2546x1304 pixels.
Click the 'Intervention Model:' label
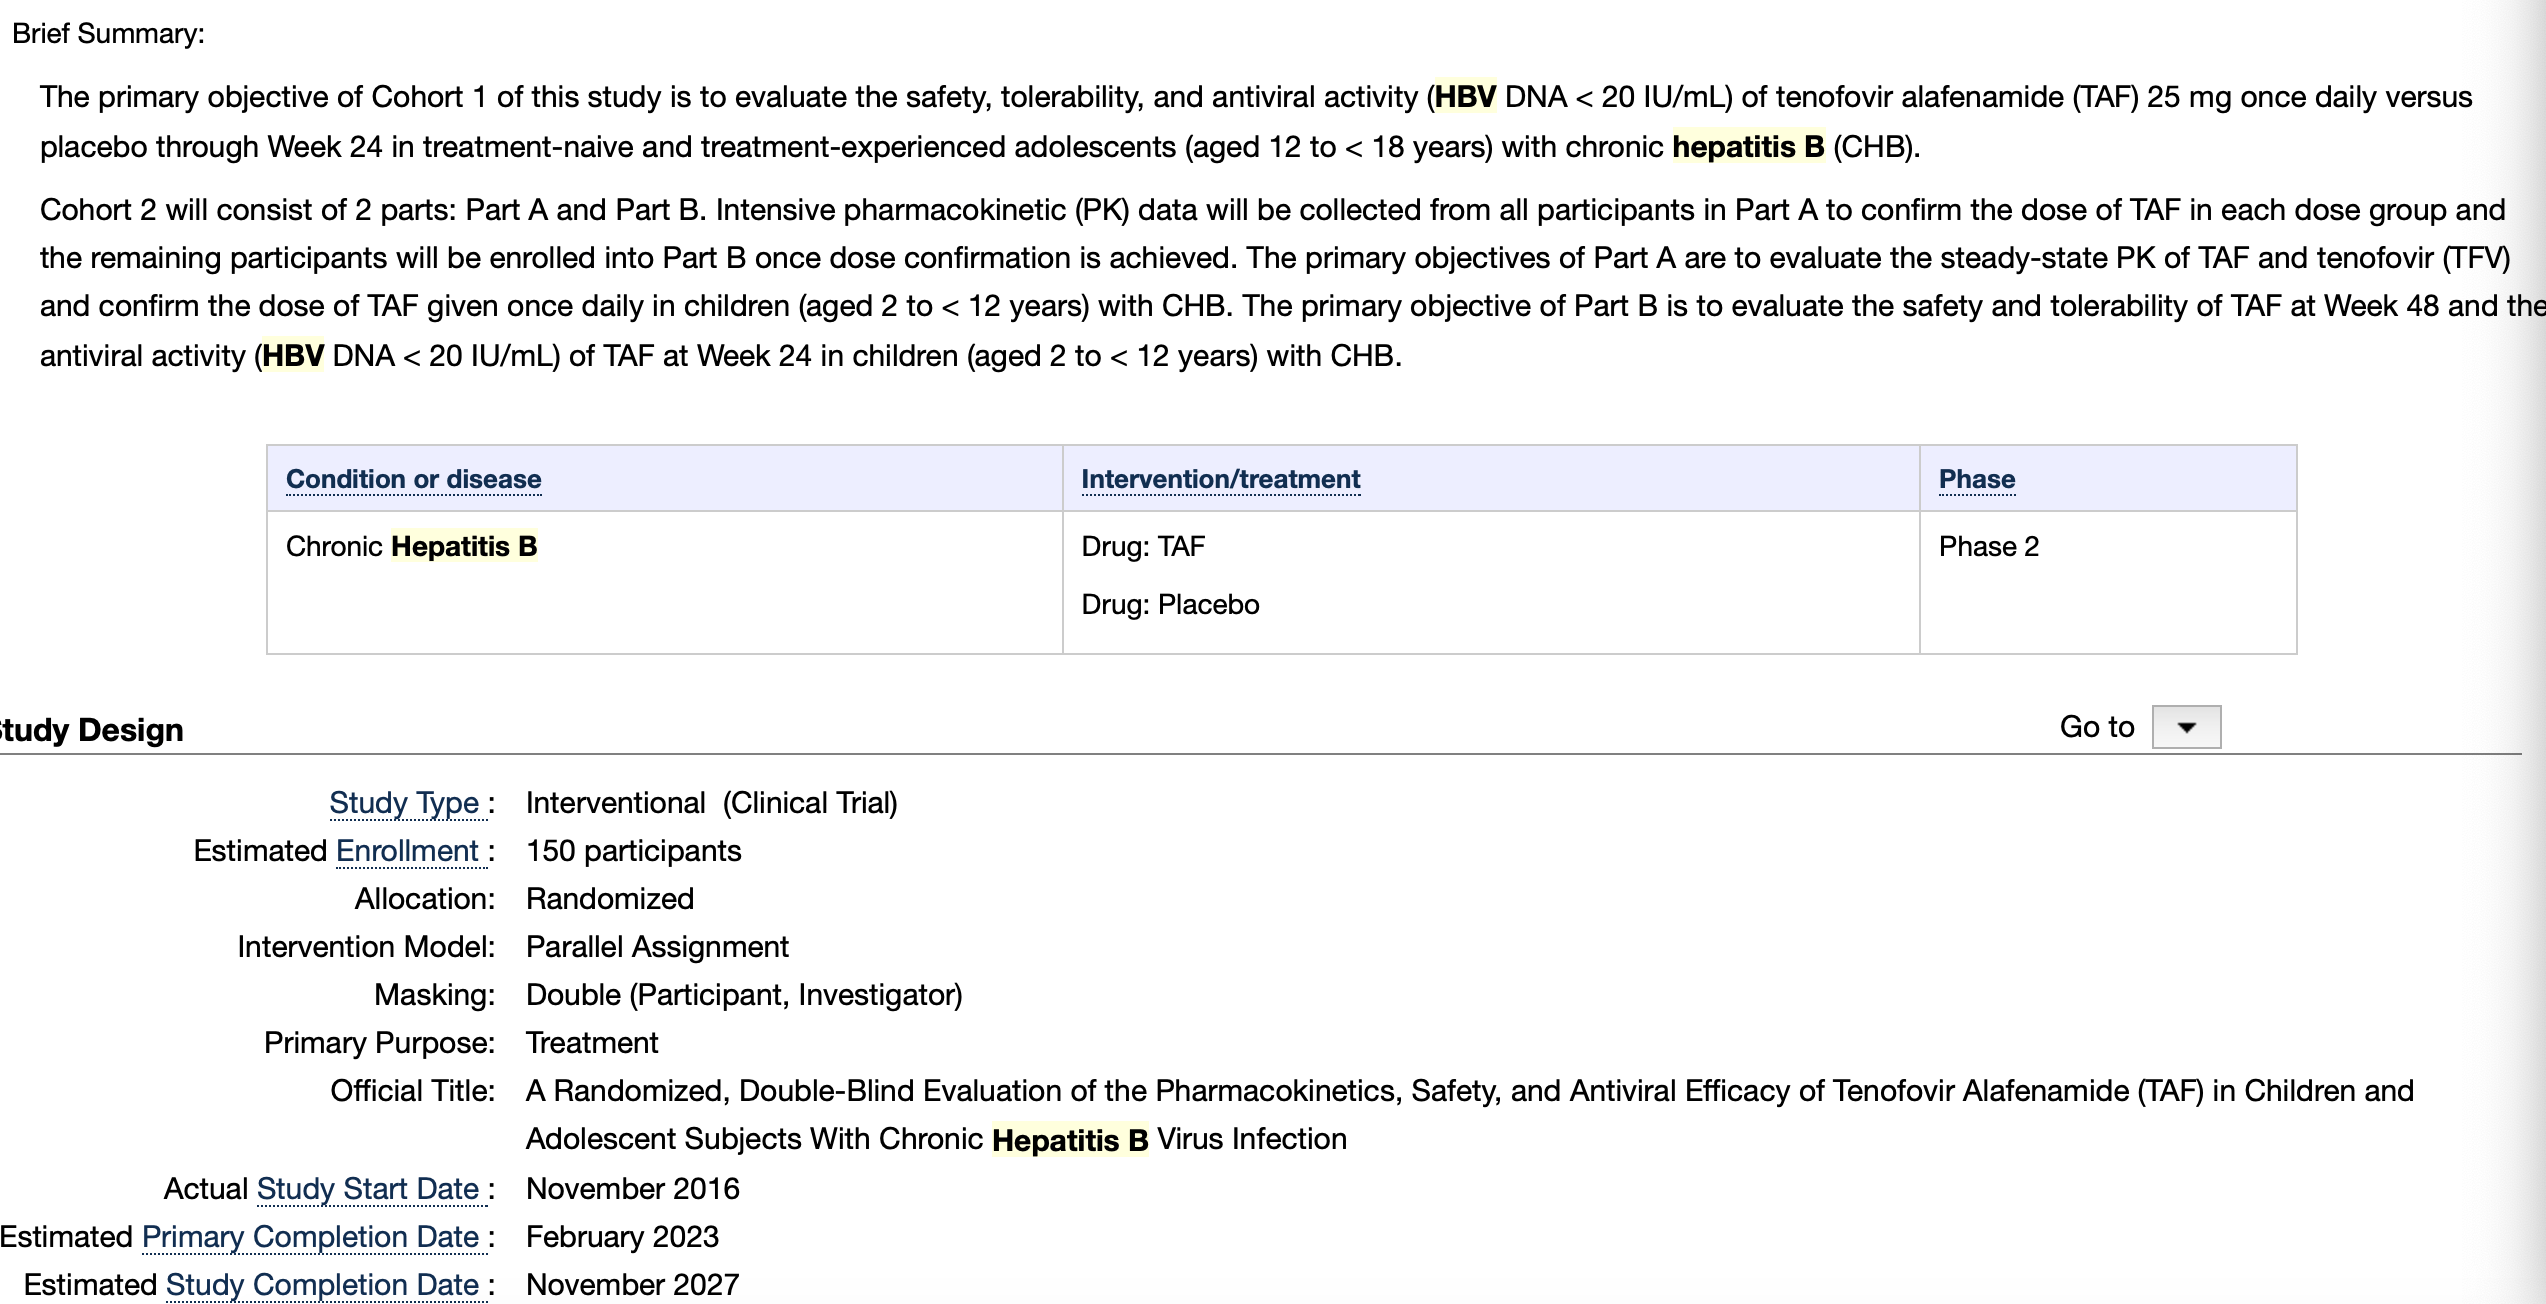point(366,947)
